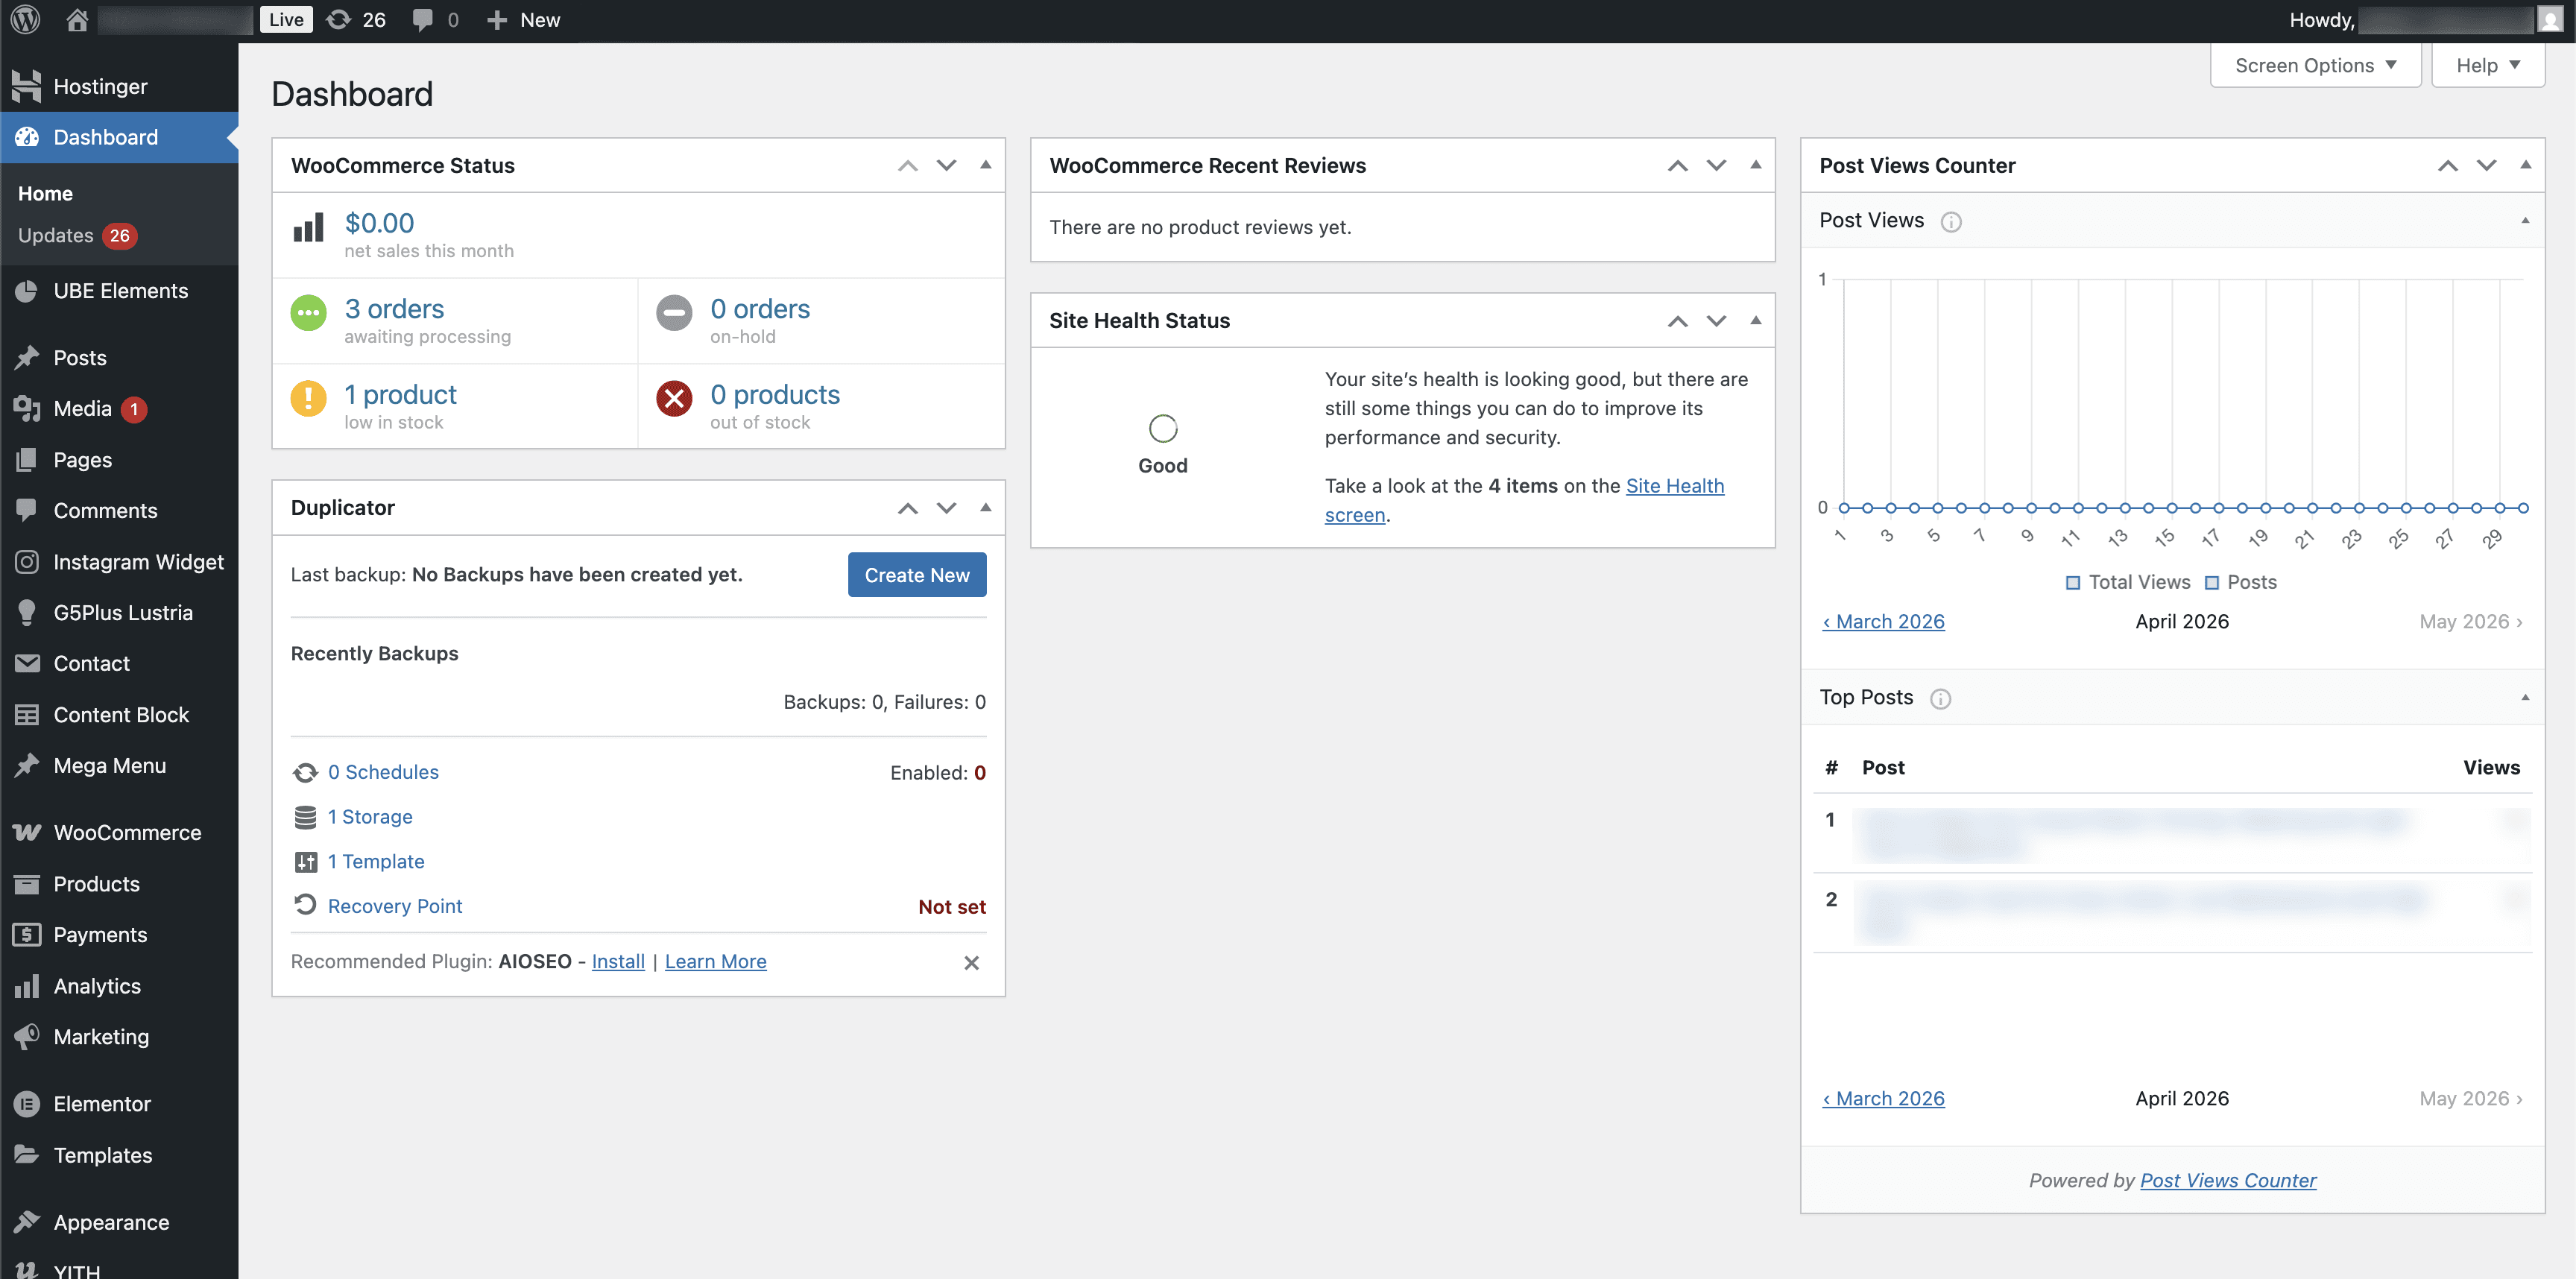
Task: Open the Screen Options dropdown
Action: [x=2315, y=64]
